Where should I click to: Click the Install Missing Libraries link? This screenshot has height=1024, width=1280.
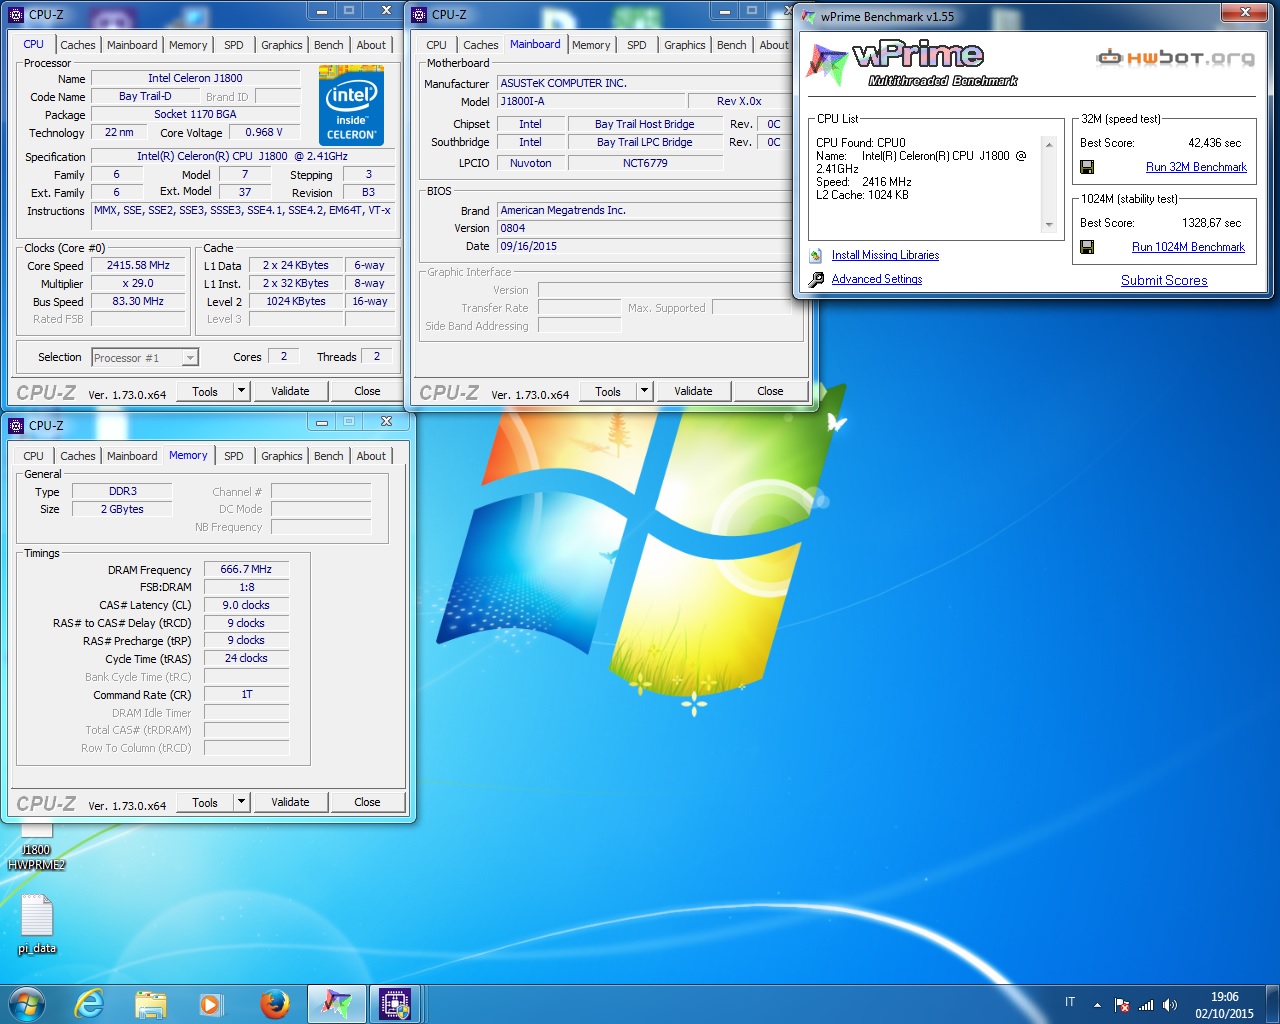[885, 255]
